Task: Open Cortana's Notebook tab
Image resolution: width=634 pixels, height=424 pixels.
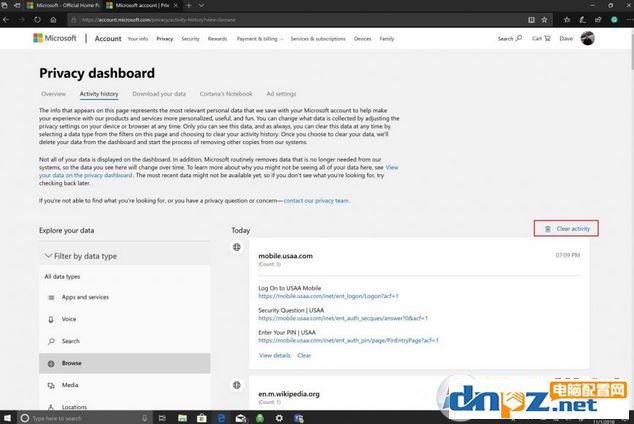Action: (226, 94)
